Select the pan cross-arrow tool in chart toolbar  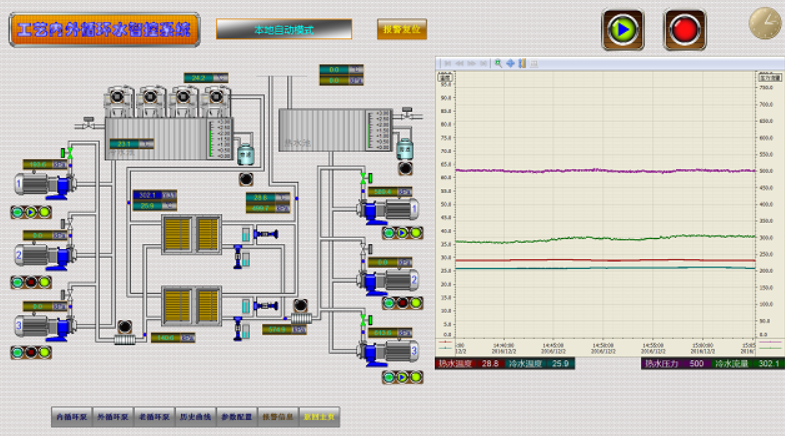(x=510, y=63)
